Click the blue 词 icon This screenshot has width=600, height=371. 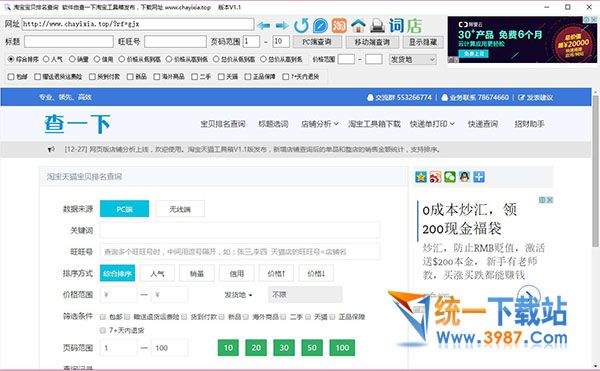pos(396,26)
